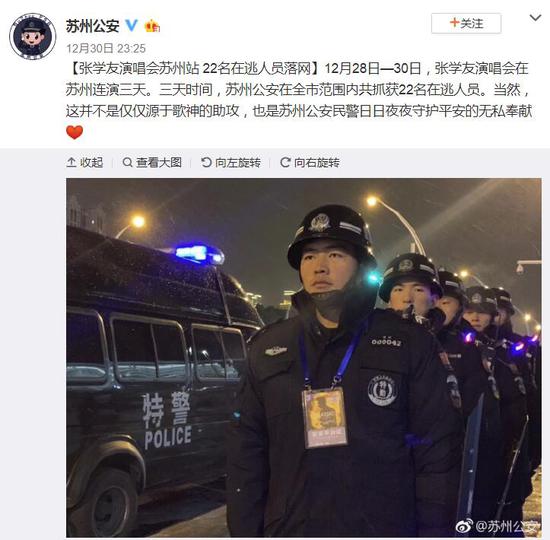Viewport: 550px width, 540px height.
Task: Click the post headline 张学友演唱会苏州站 text
Action: (x=139, y=68)
